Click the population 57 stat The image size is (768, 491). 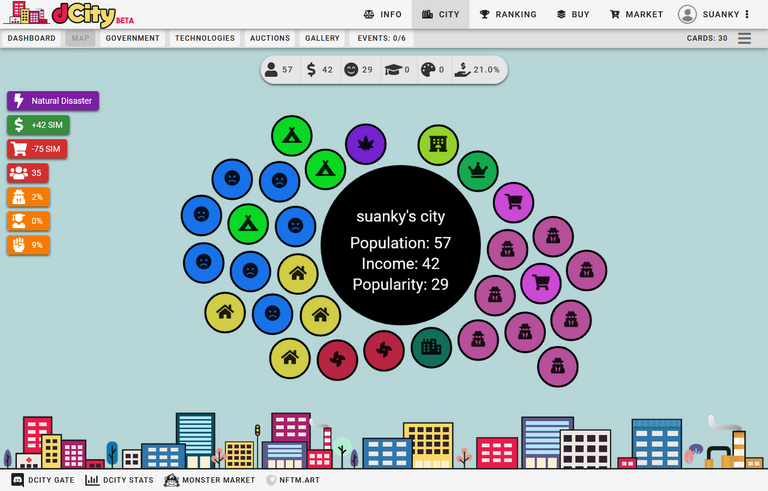pyautogui.click(x=280, y=70)
